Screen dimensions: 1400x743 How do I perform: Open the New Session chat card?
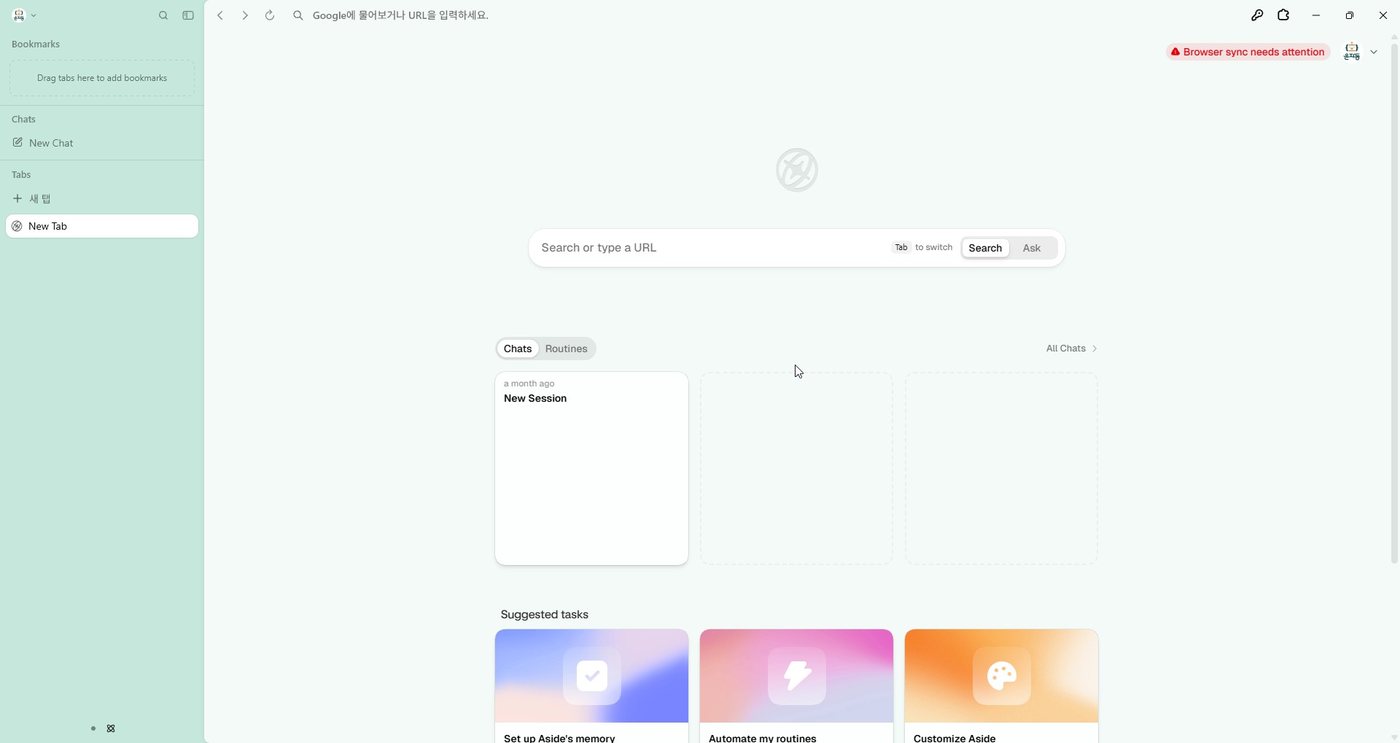(x=591, y=468)
